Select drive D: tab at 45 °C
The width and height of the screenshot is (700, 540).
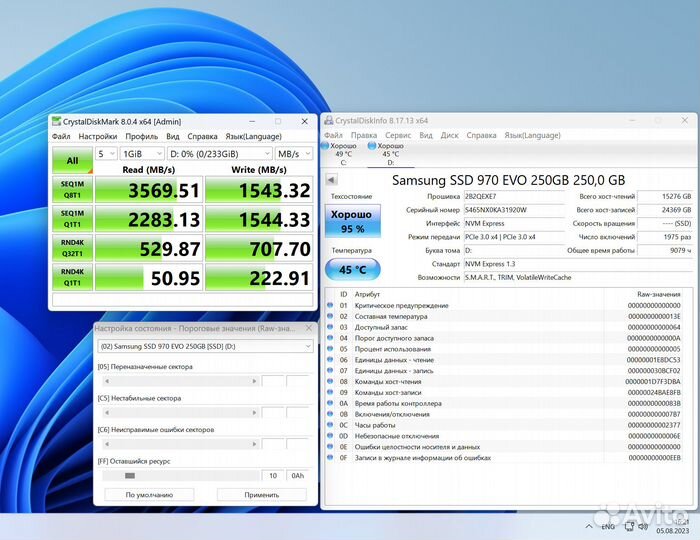click(389, 154)
